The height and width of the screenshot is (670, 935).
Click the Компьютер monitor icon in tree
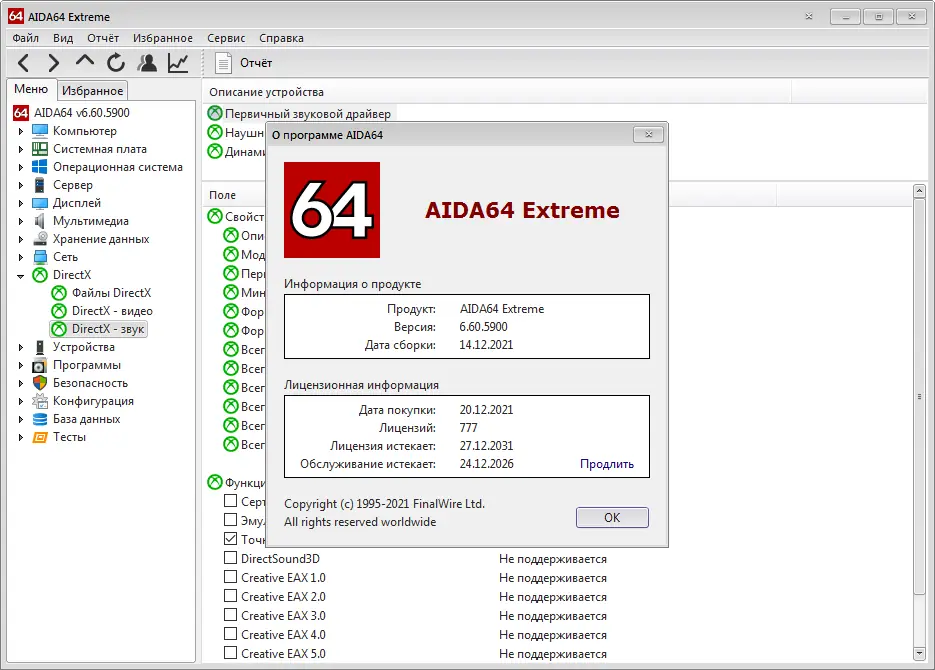40,131
